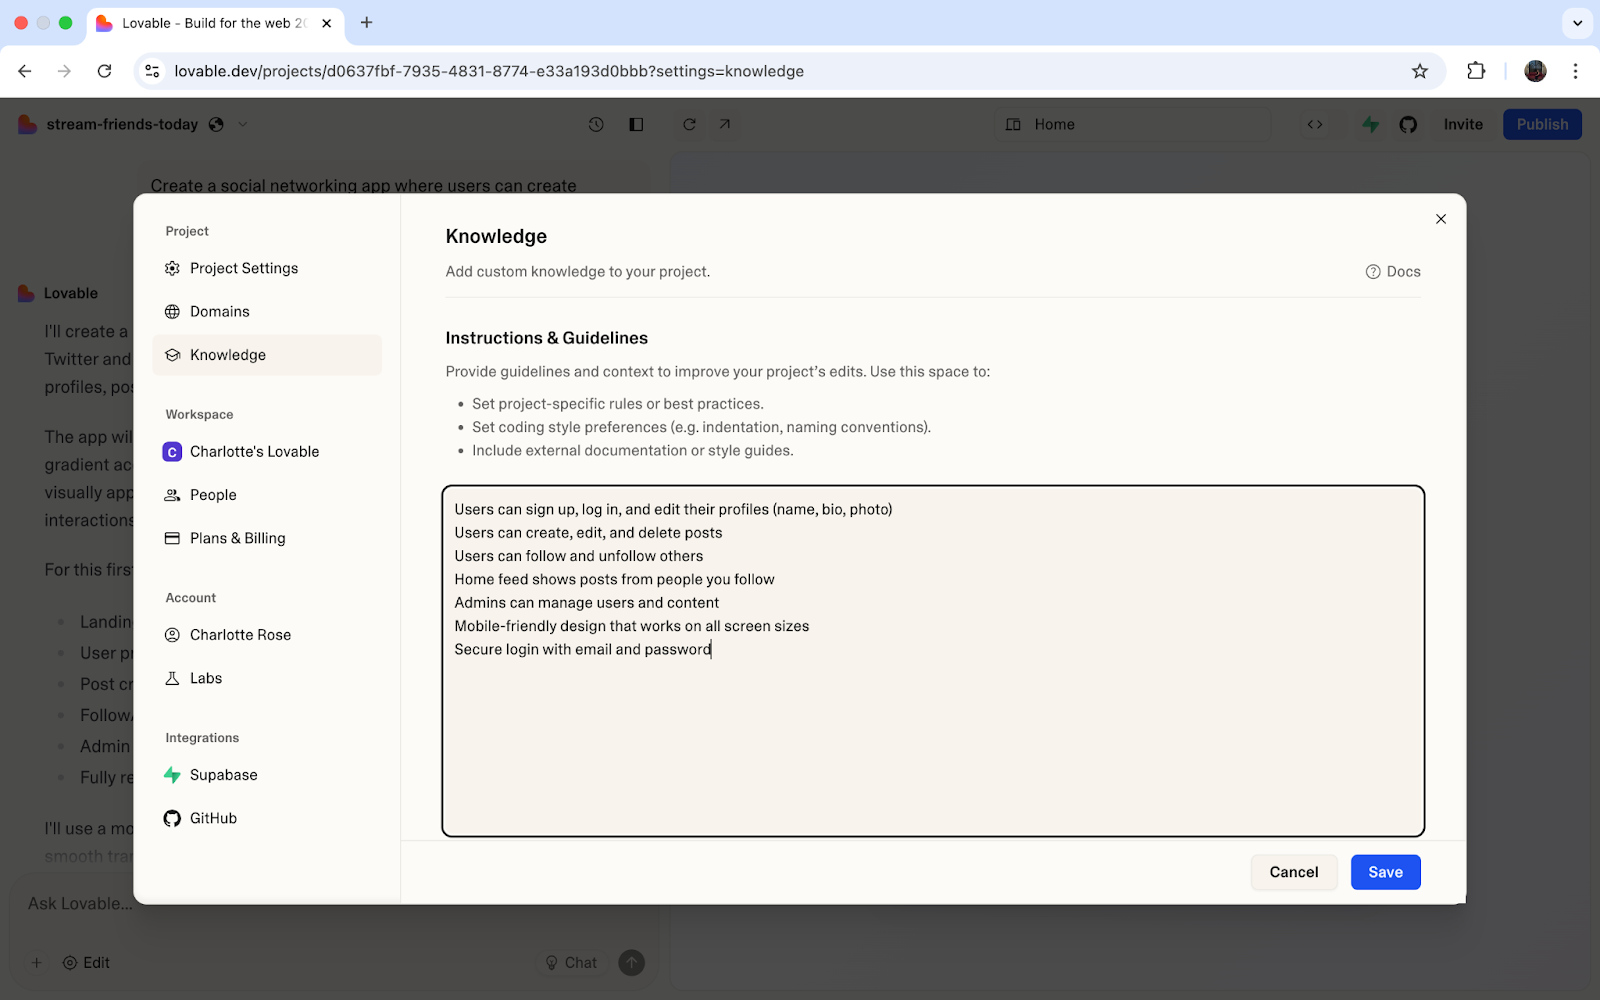
Task: Click the Lovable heart logo
Action: pos(27,125)
